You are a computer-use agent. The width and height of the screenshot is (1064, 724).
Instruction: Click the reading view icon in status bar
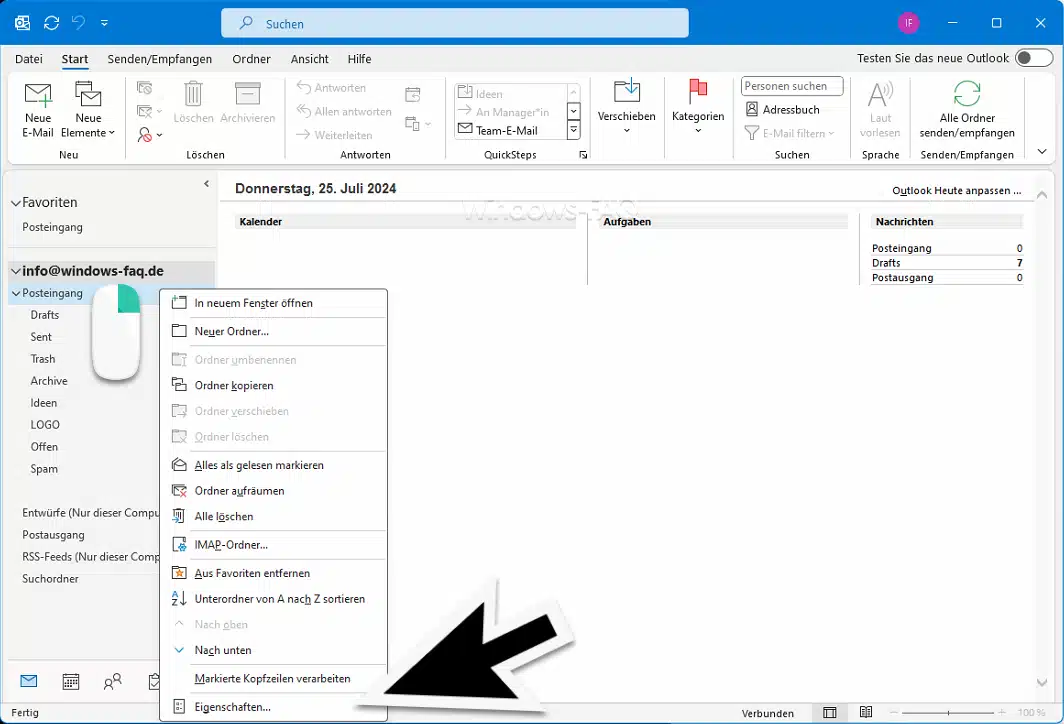pos(866,712)
